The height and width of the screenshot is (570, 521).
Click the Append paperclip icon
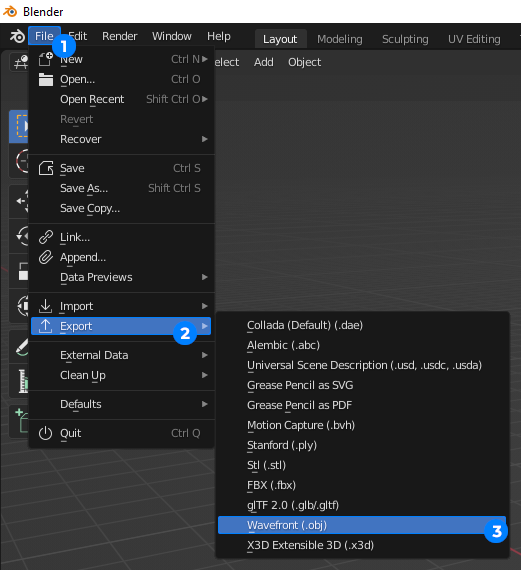pyautogui.click(x=46, y=257)
